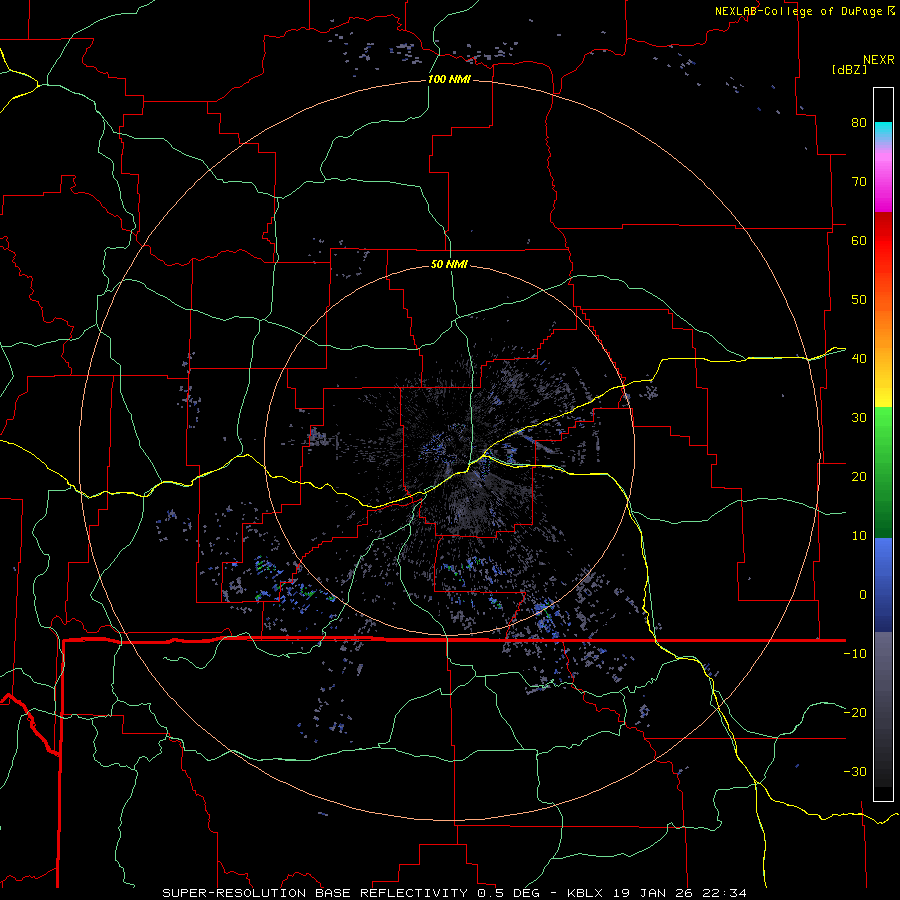Click the 50 value on the dBZ scale
900x900 pixels.
tap(859, 300)
